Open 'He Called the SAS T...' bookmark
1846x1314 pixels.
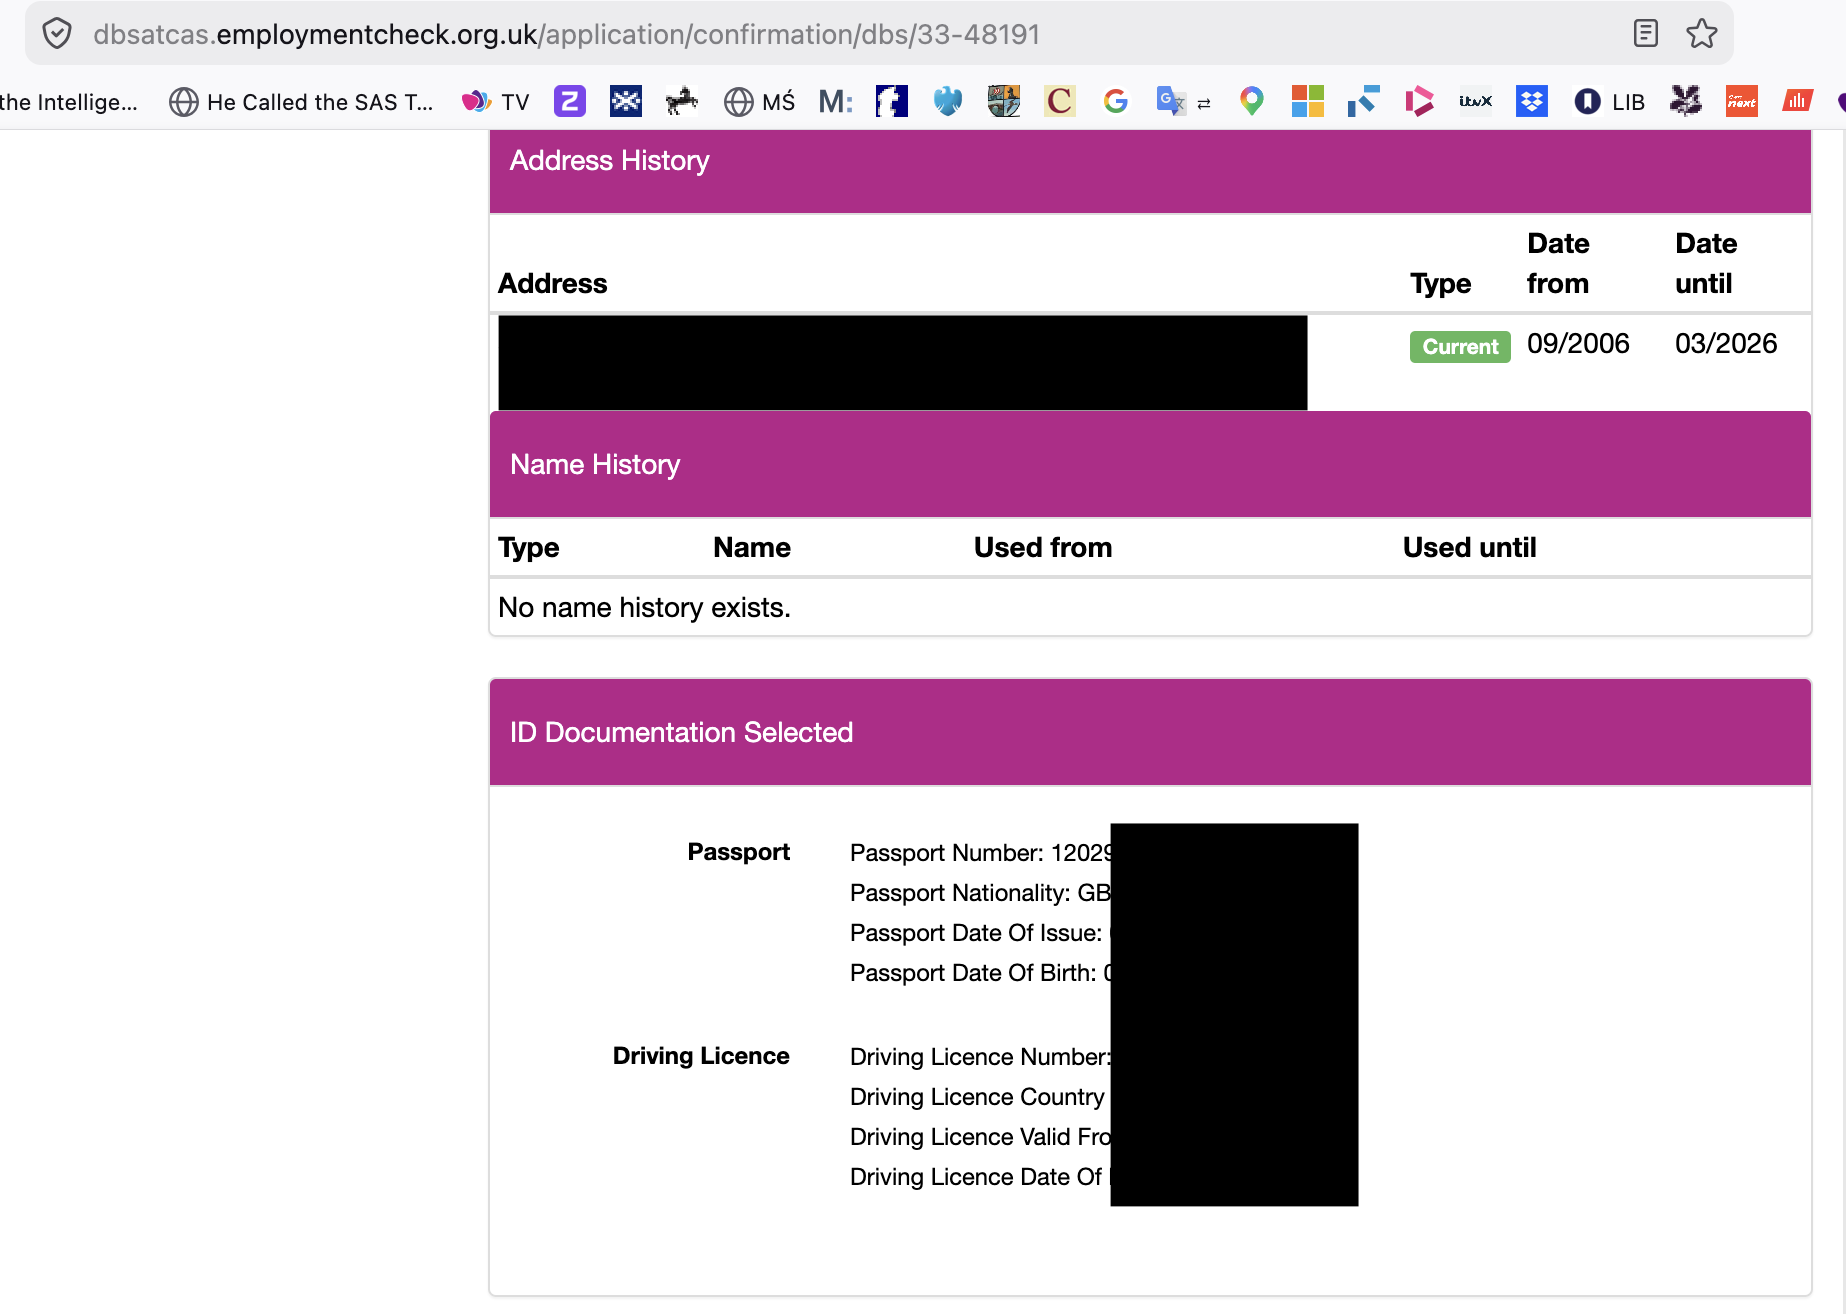coord(301,101)
